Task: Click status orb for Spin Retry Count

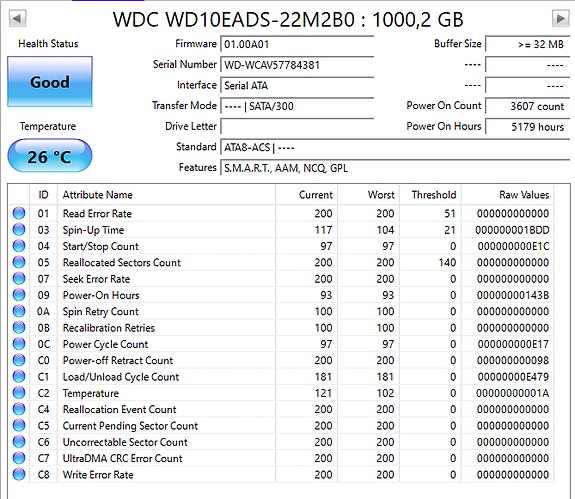Action: click(x=19, y=311)
